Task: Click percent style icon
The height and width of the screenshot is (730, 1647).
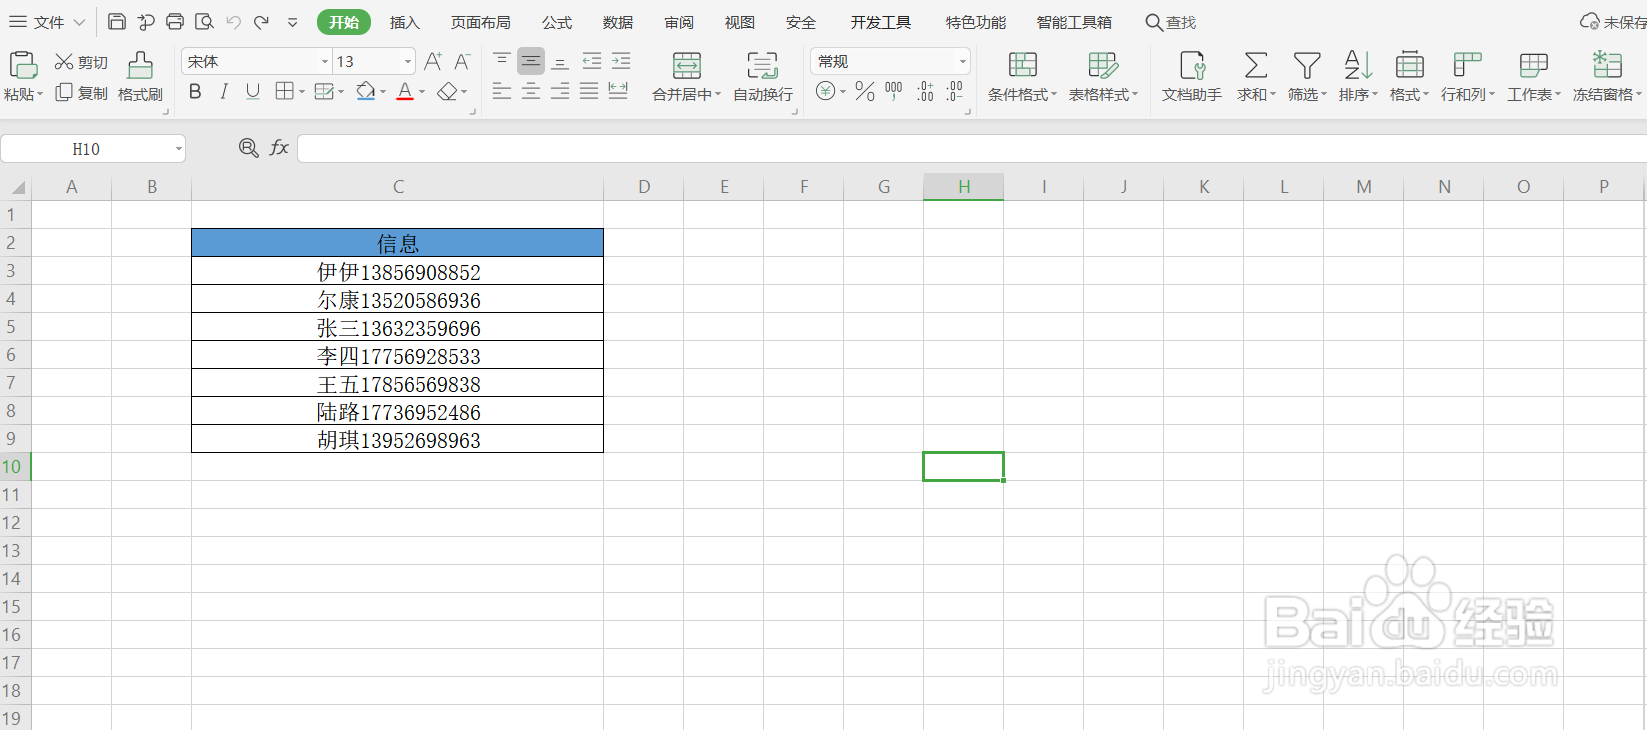Action: pyautogui.click(x=865, y=92)
